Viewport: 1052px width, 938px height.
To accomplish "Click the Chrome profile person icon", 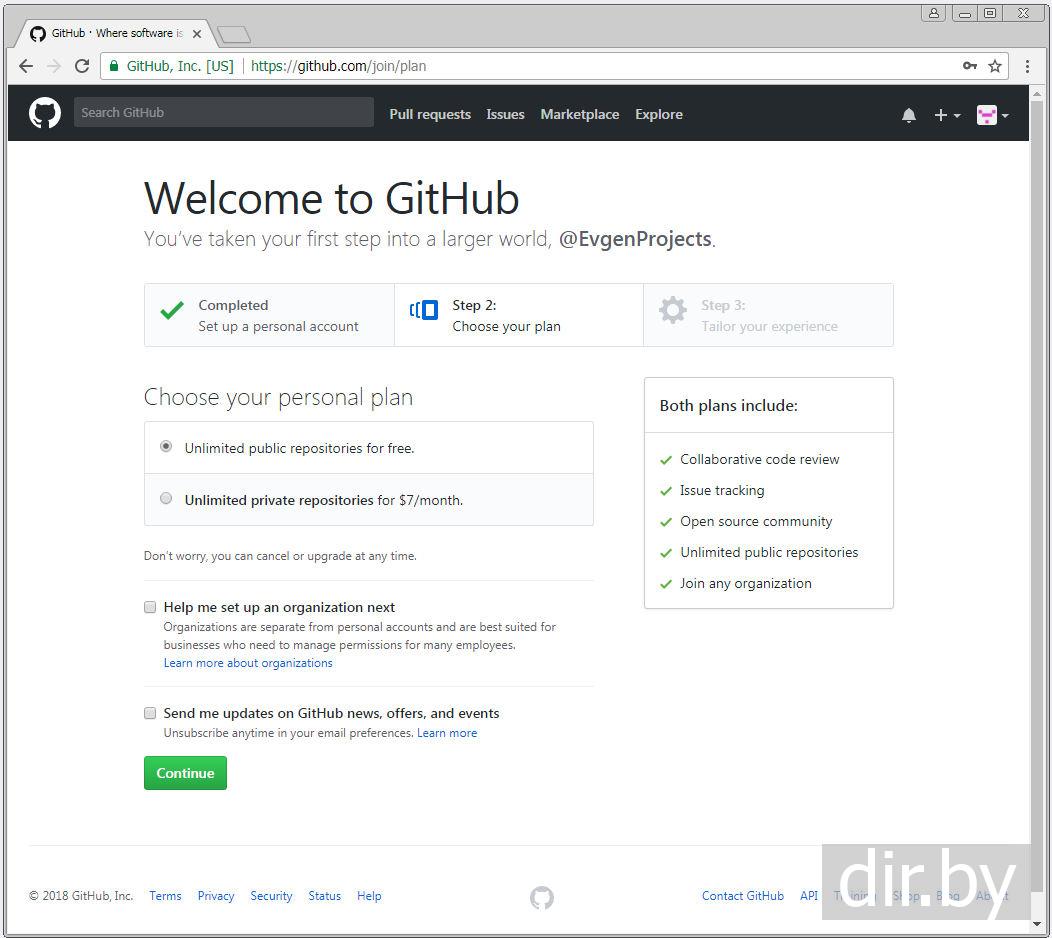I will [933, 13].
